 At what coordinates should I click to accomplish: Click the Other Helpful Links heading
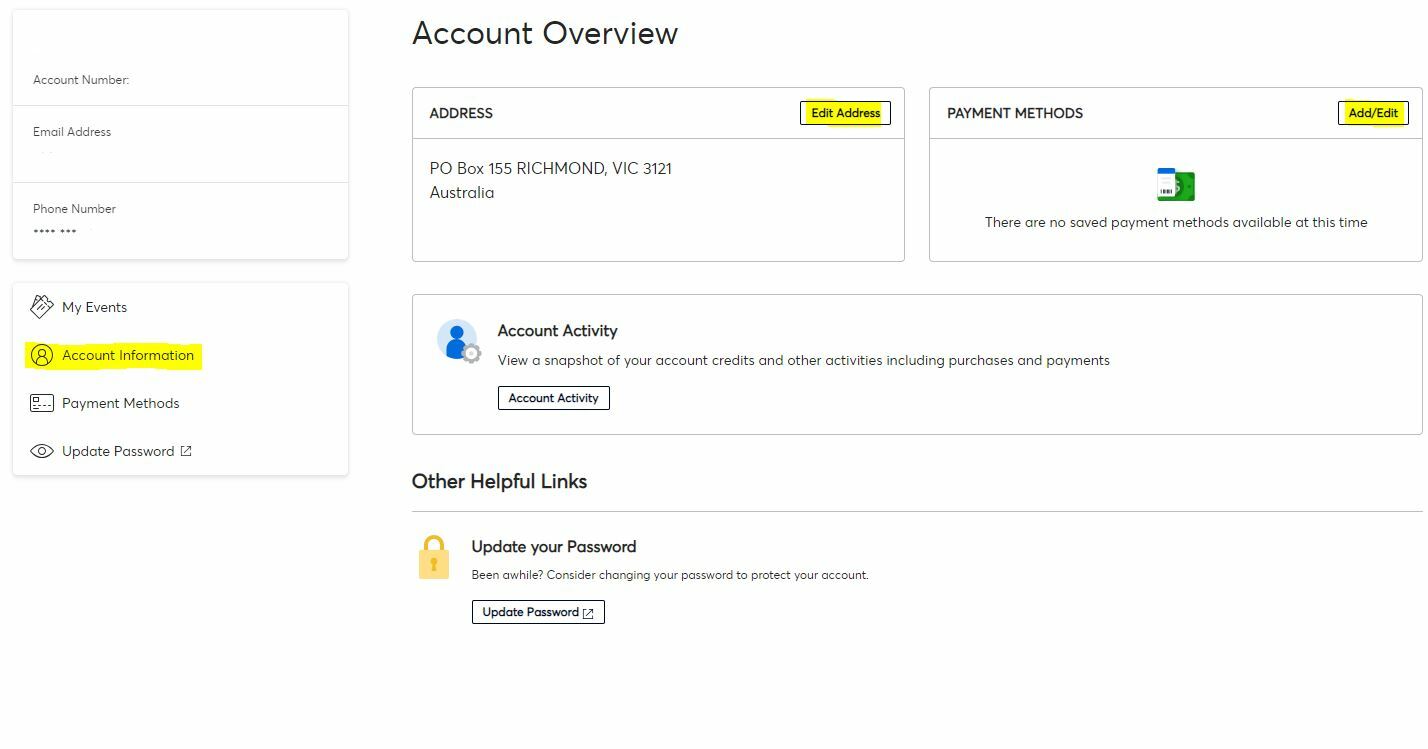499,481
